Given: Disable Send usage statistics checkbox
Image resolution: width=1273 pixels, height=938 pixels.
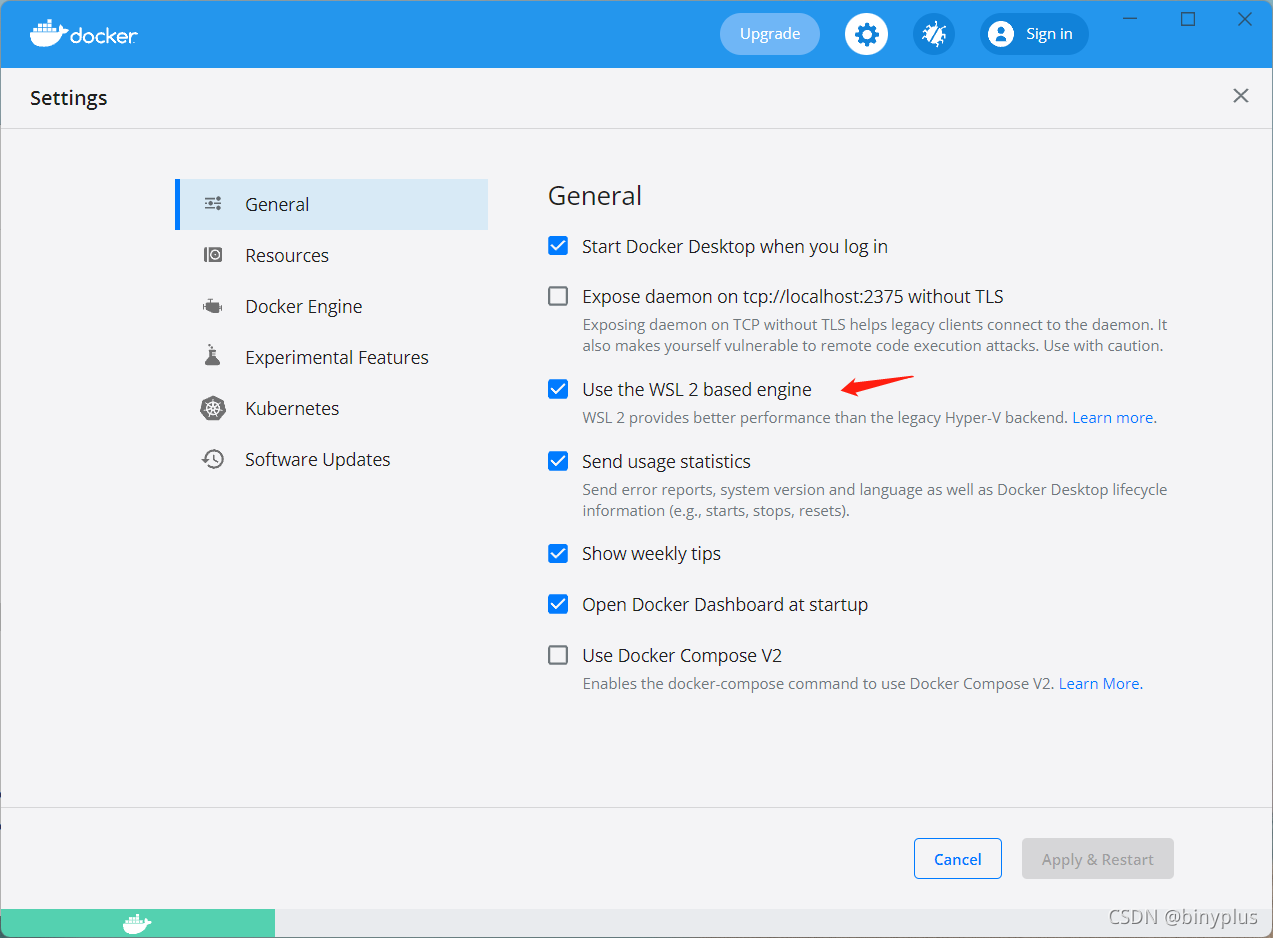Looking at the screenshot, I should coord(558,461).
